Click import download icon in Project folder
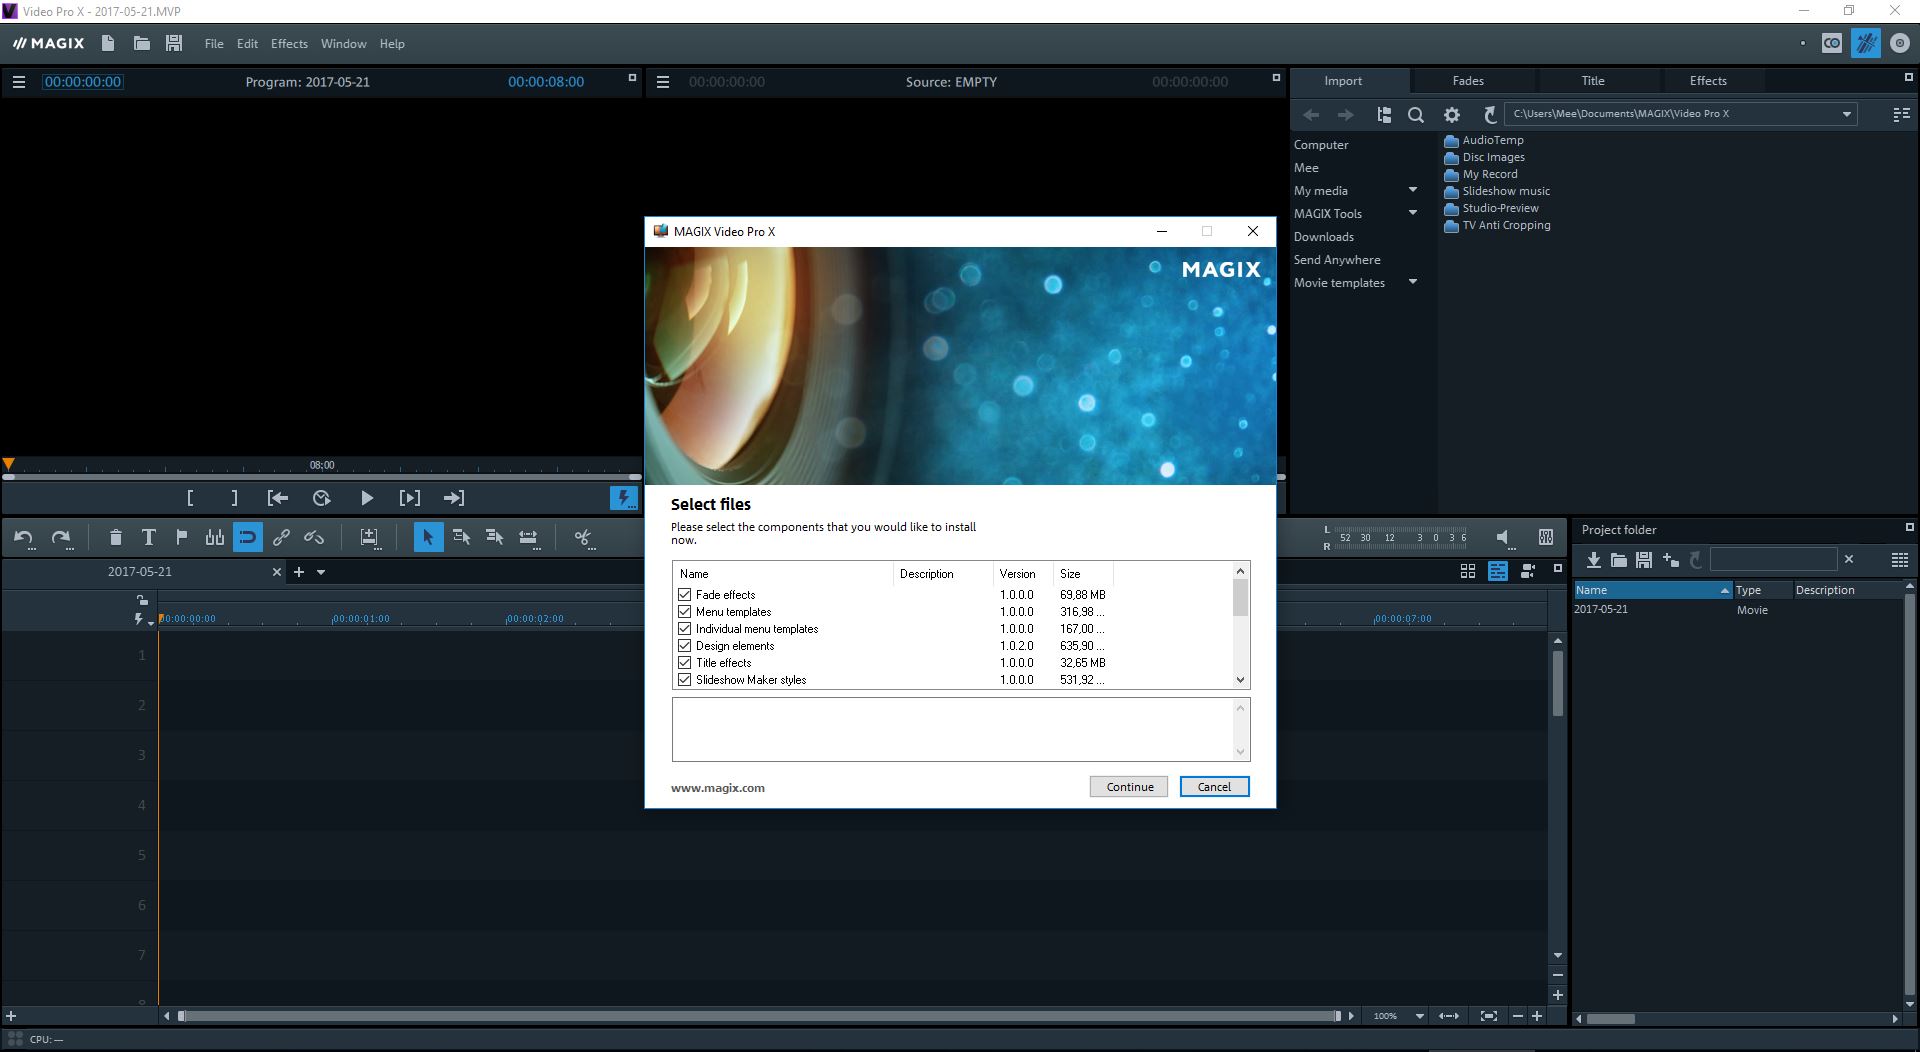This screenshot has height=1052, width=1920. pyautogui.click(x=1593, y=560)
